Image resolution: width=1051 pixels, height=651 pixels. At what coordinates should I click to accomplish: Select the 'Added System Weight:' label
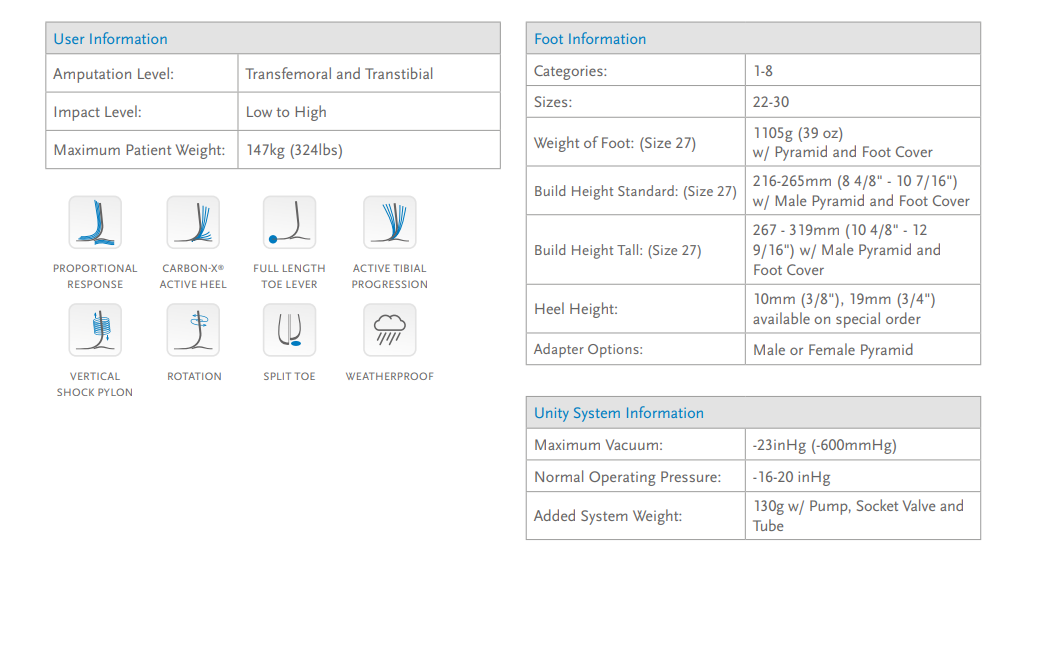point(608,516)
